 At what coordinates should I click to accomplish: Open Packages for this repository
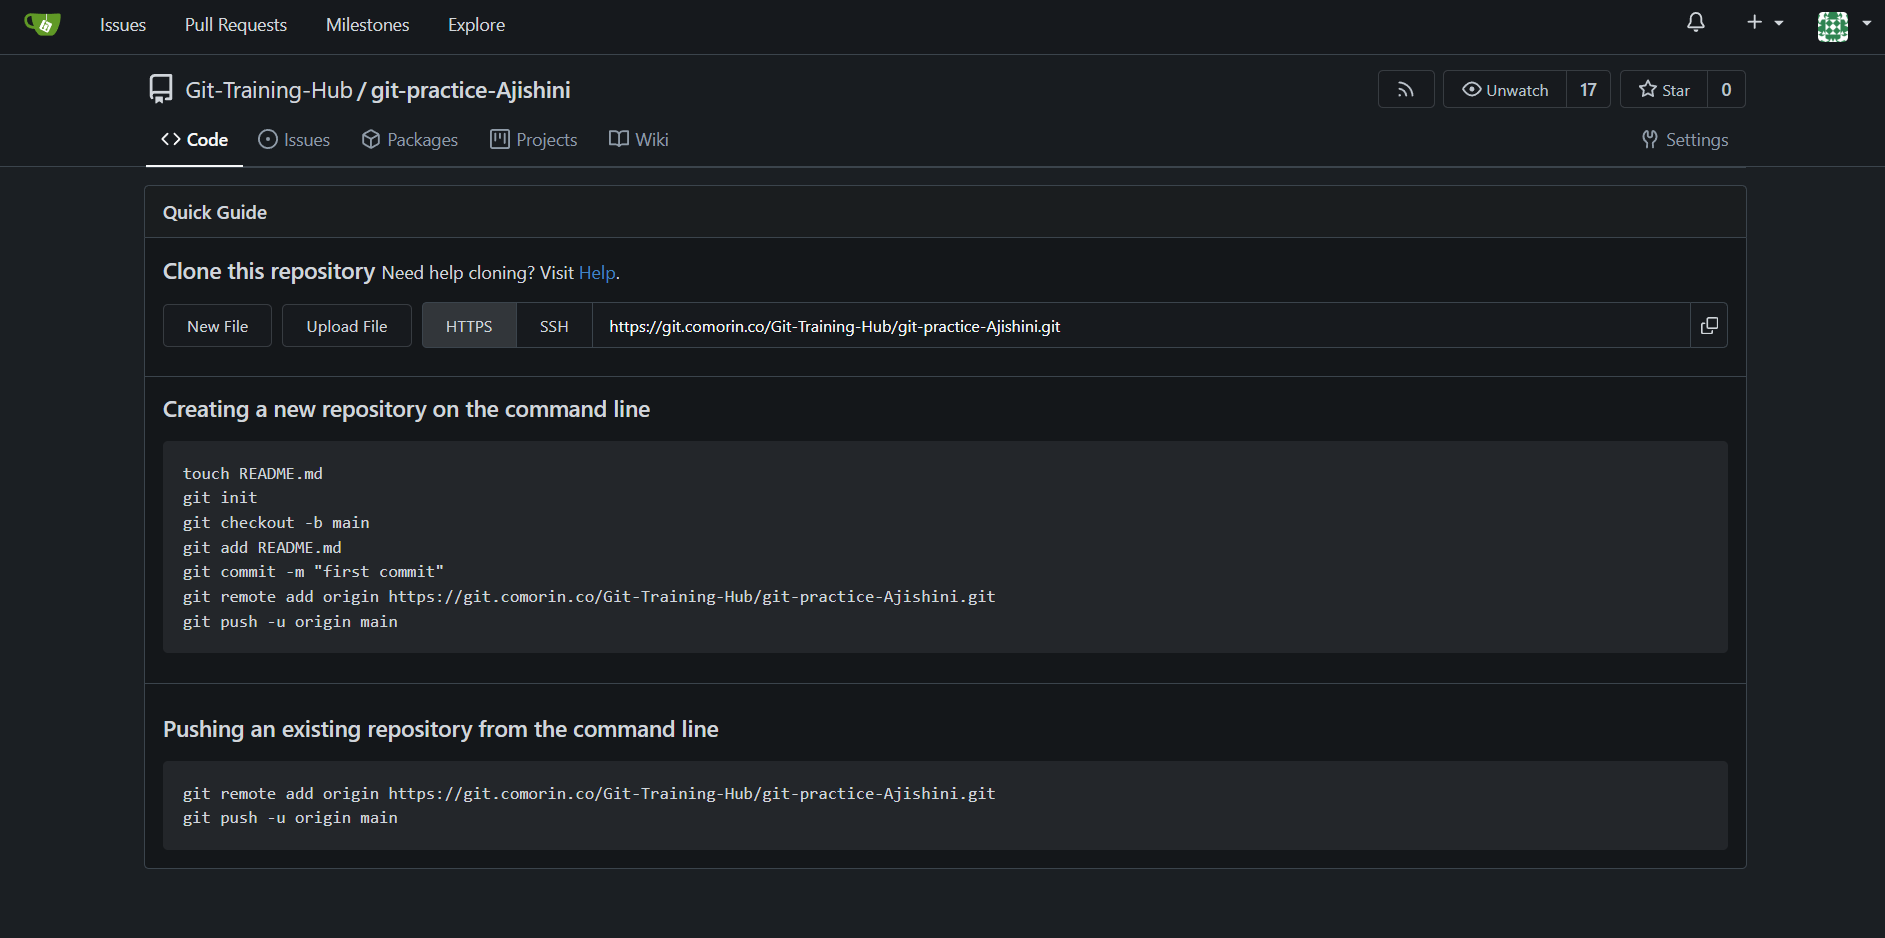[409, 139]
